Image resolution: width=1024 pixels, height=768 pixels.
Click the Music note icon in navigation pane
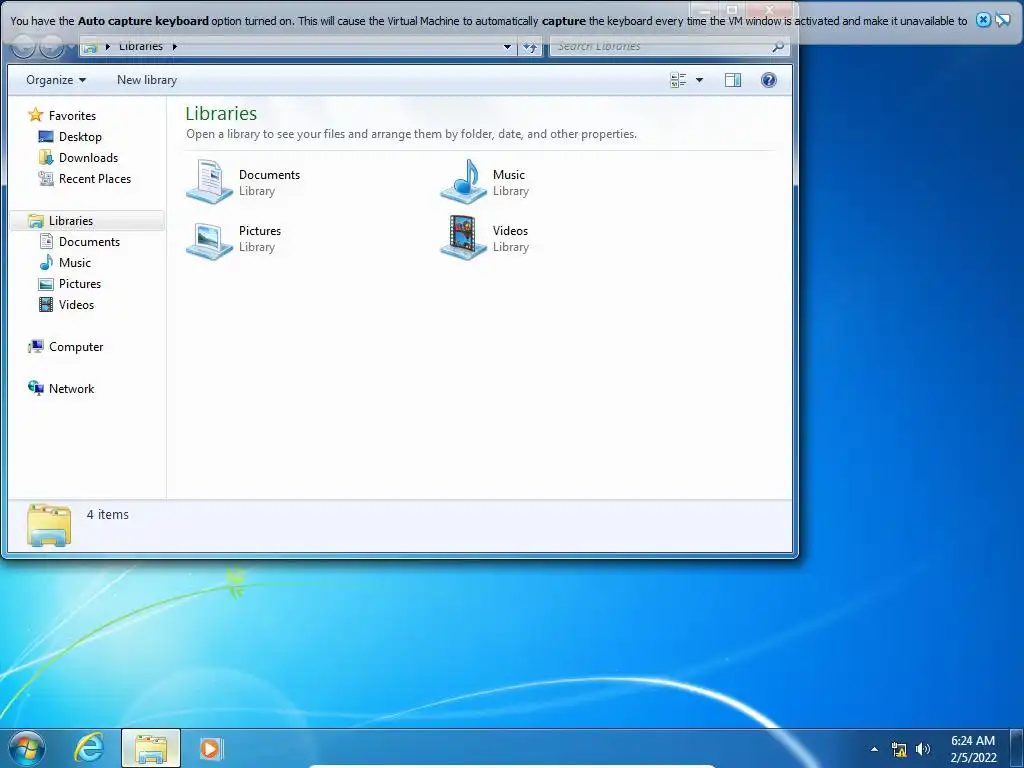46,263
